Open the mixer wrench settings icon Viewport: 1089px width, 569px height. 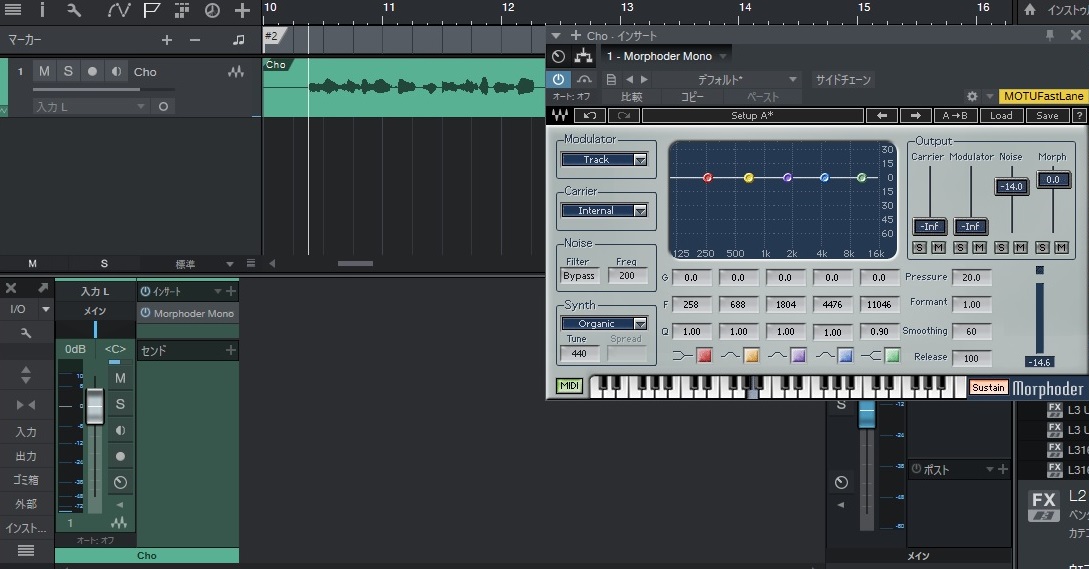coord(26,333)
